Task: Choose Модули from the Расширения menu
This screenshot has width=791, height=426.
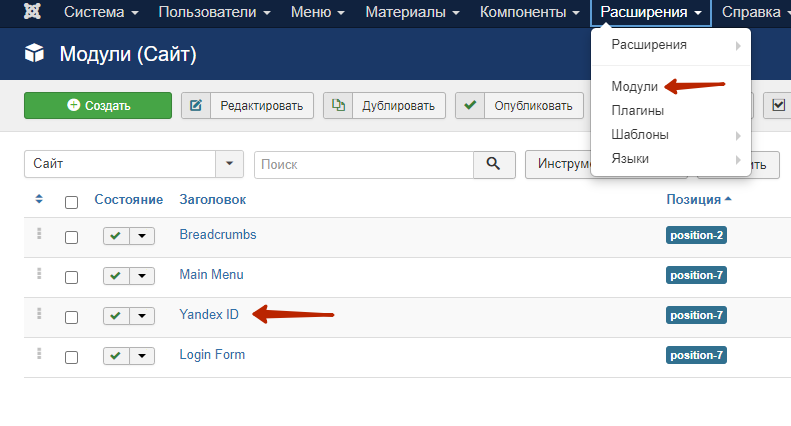Action: (634, 87)
